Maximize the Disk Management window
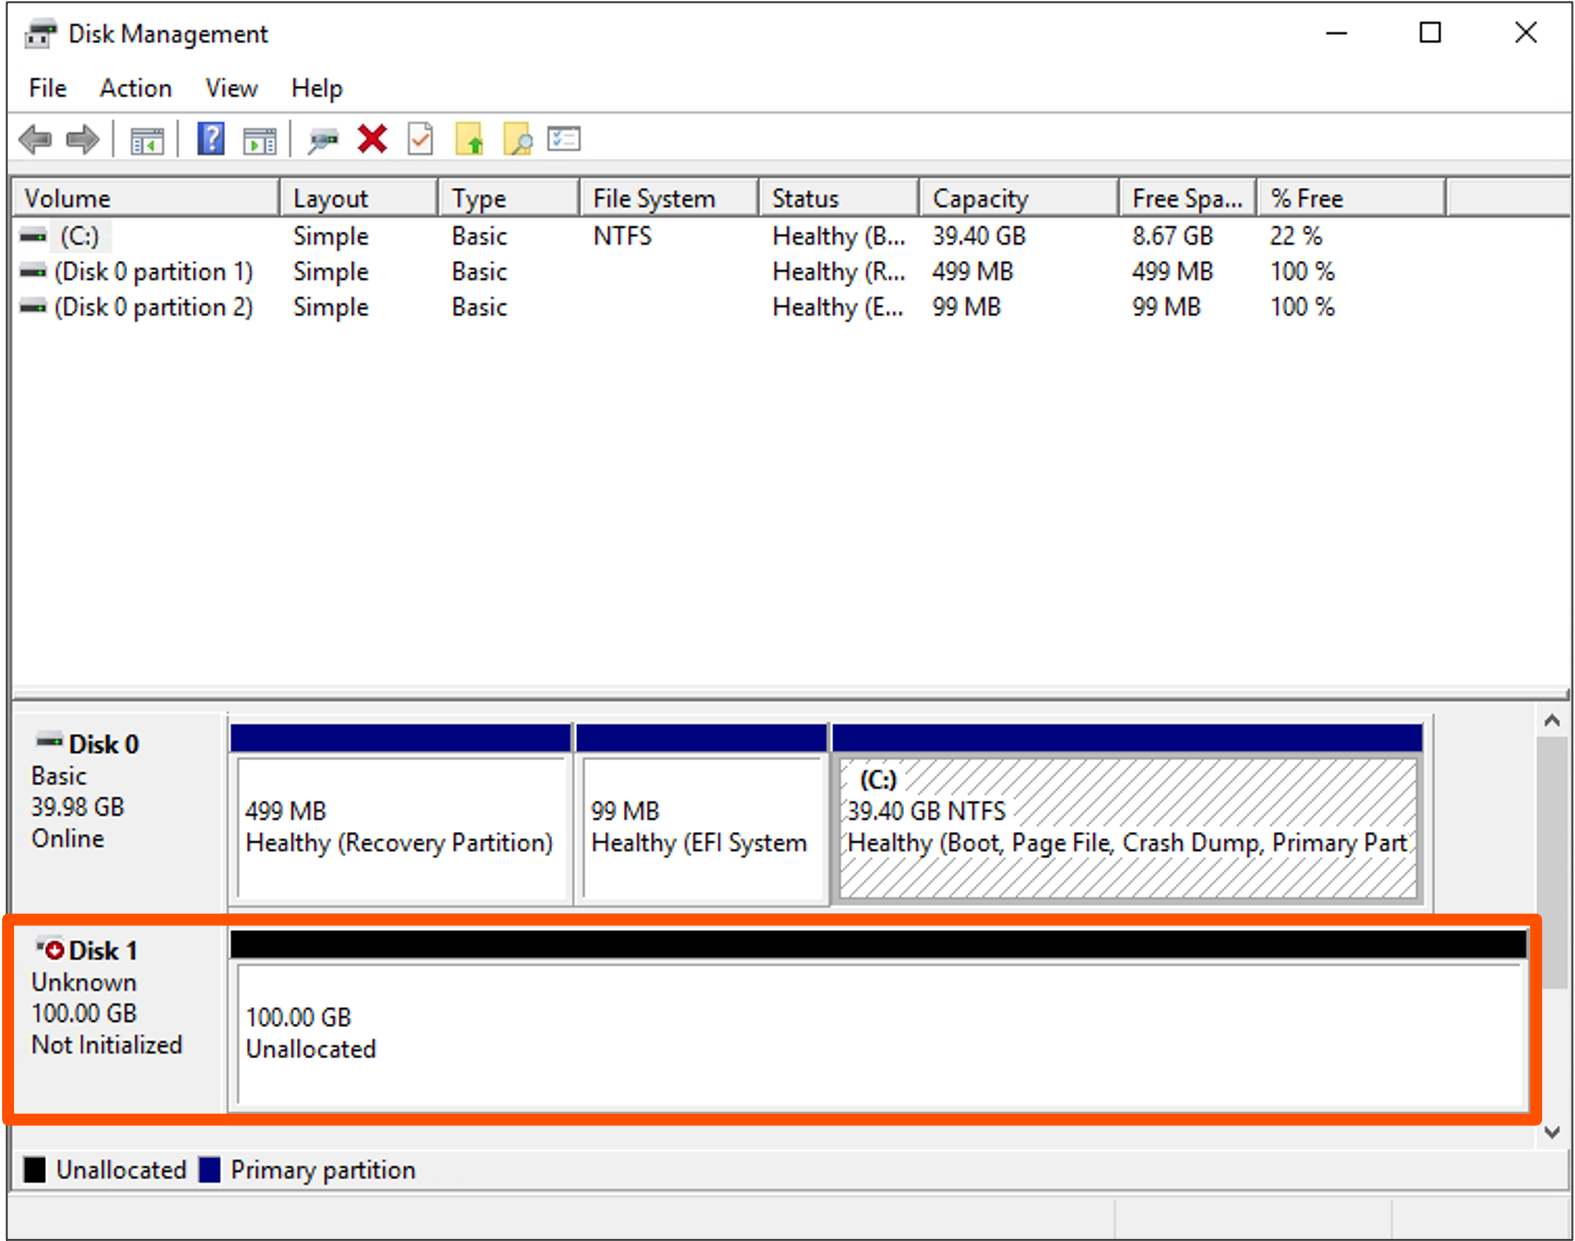The width and height of the screenshot is (1575, 1241). 1430,33
